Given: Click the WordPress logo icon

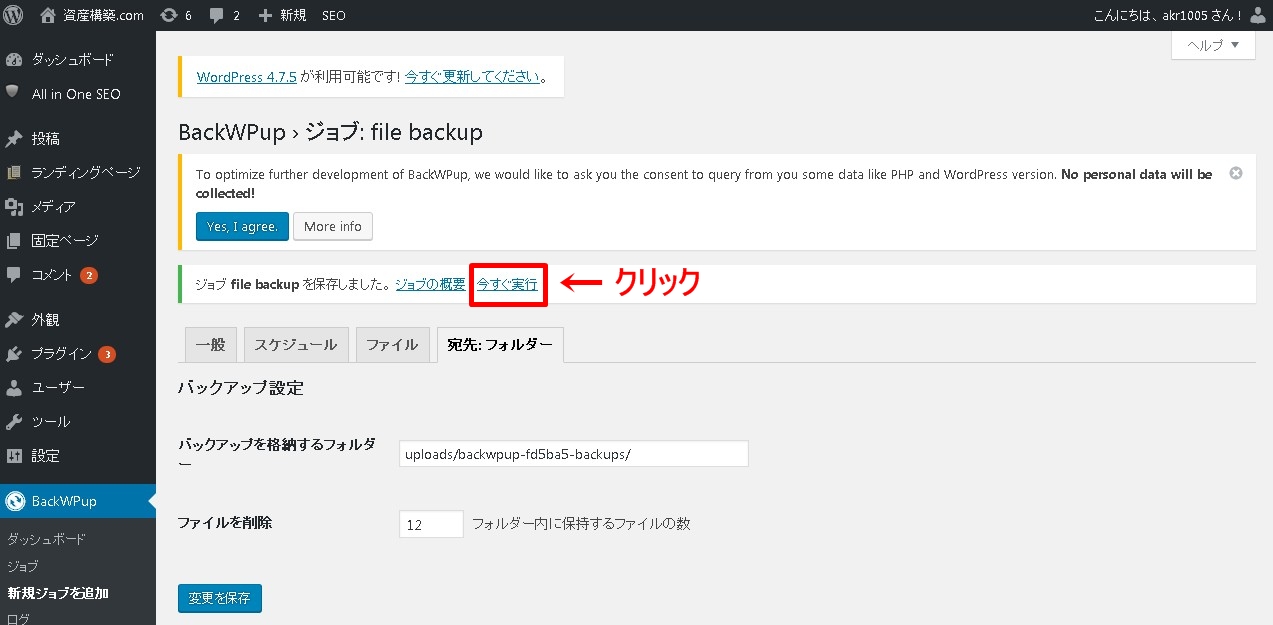Looking at the screenshot, I should [x=14, y=15].
